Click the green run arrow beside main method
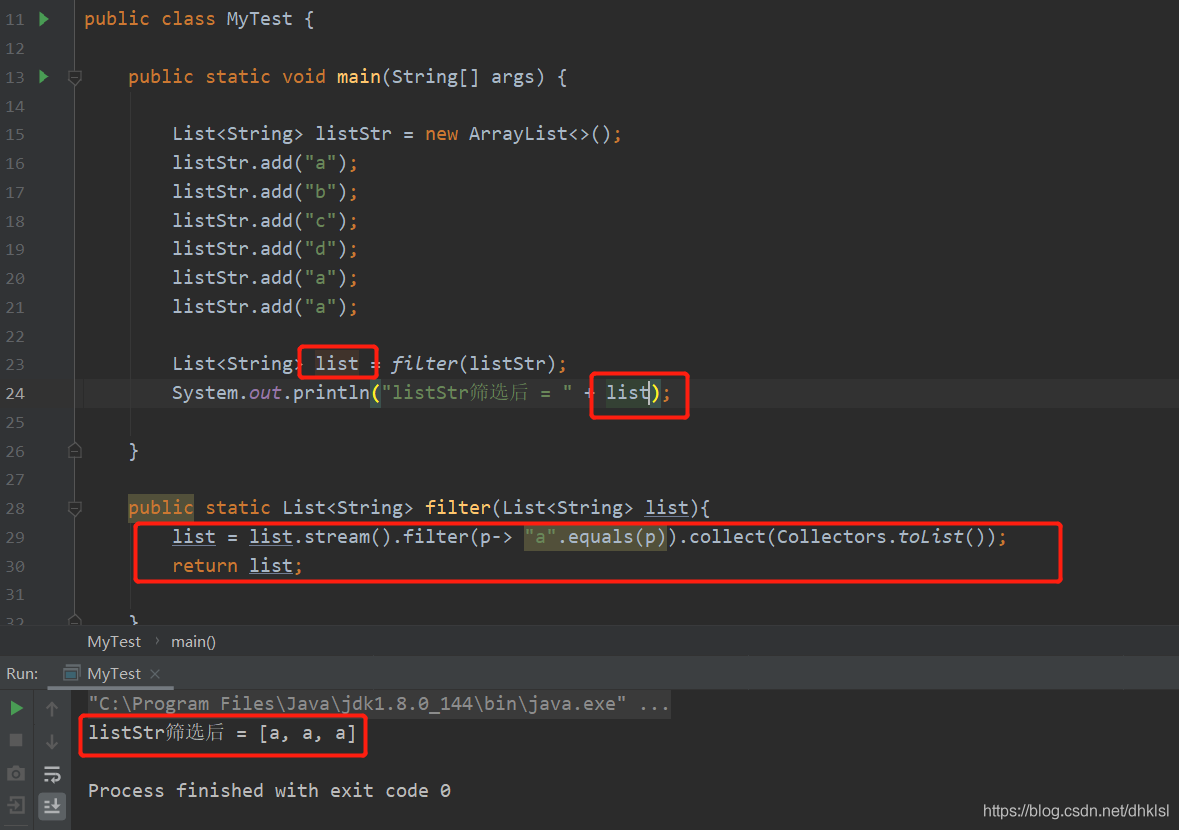1179x830 pixels. point(44,77)
